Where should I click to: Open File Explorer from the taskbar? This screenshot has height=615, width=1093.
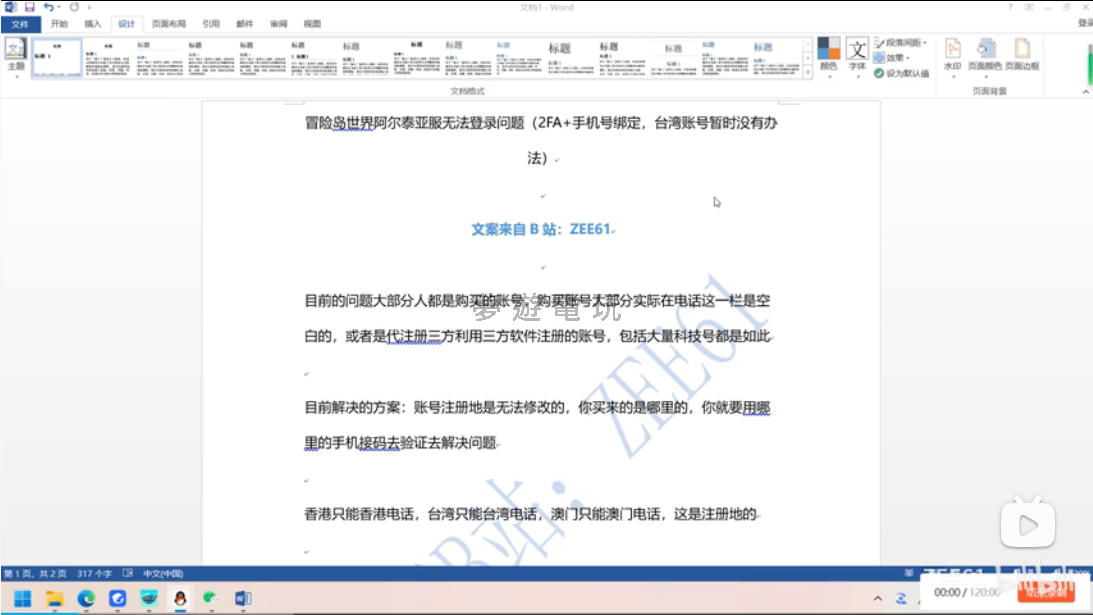coord(54,598)
